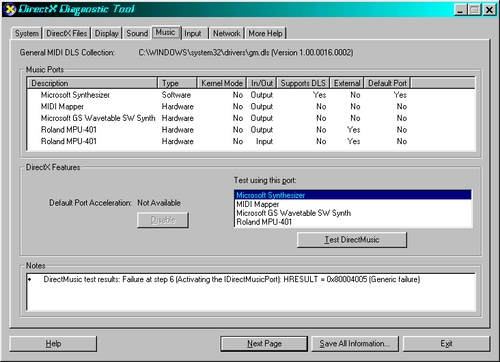The image size is (500, 362).
Task: Click the Kernel Mode column header
Action: pyautogui.click(x=222, y=83)
